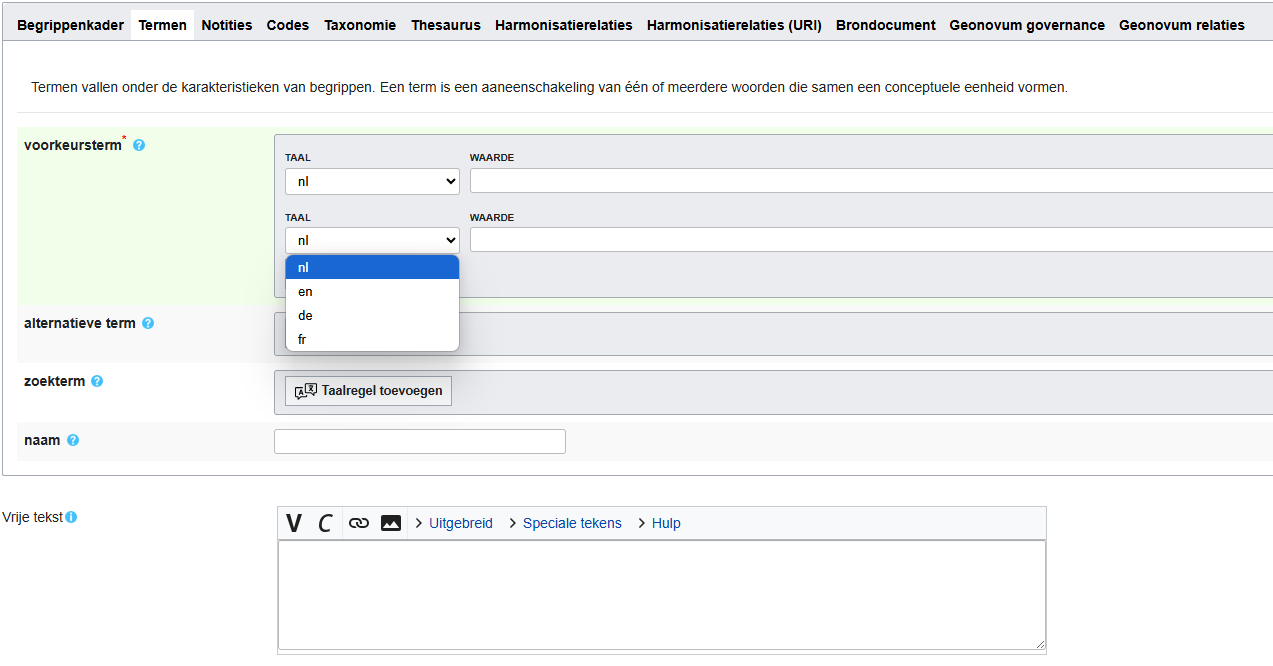Open the Taxonomie tab

pyautogui.click(x=360, y=25)
